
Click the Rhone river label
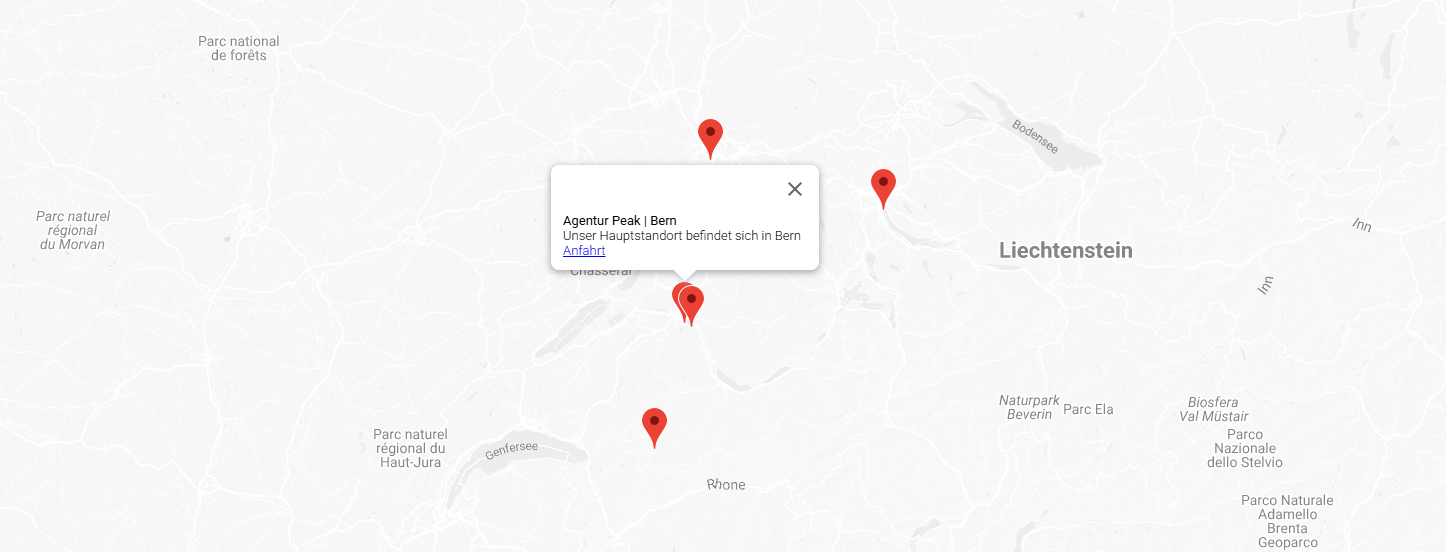point(726,485)
